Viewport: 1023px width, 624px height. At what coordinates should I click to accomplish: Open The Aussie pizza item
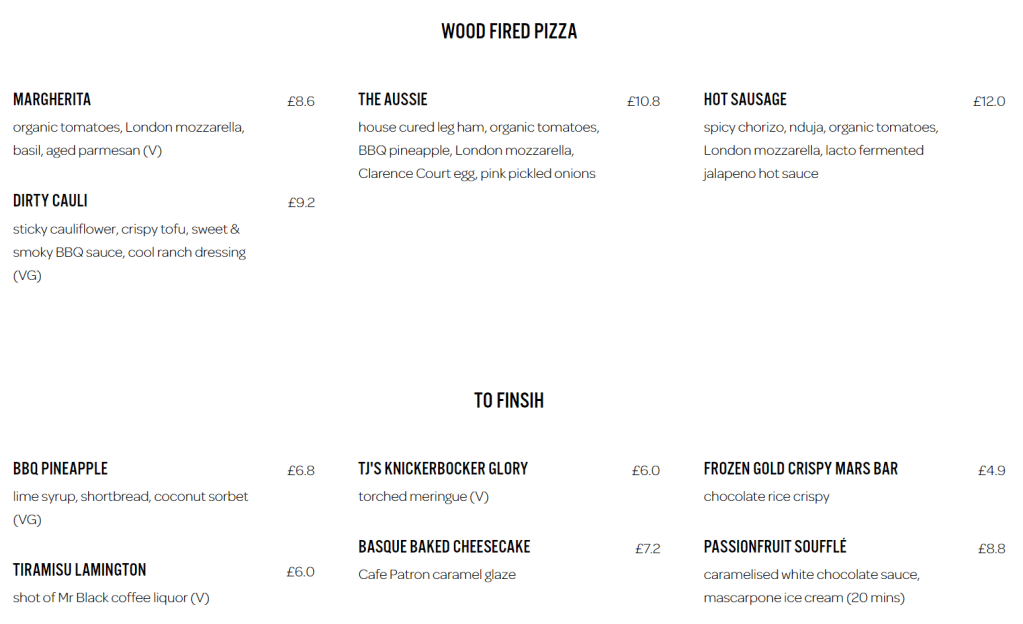pyautogui.click(x=393, y=100)
